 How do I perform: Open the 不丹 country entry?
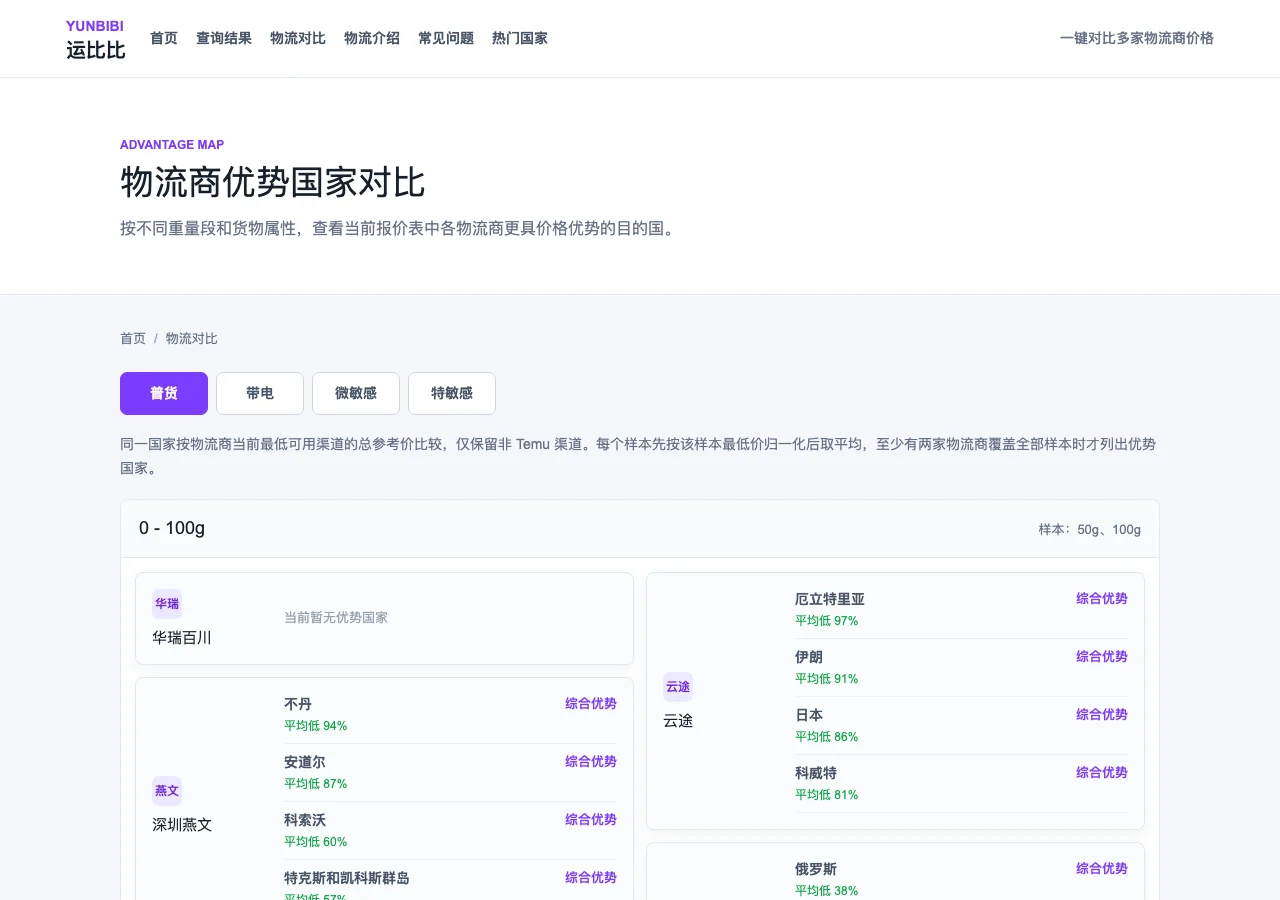click(x=298, y=704)
